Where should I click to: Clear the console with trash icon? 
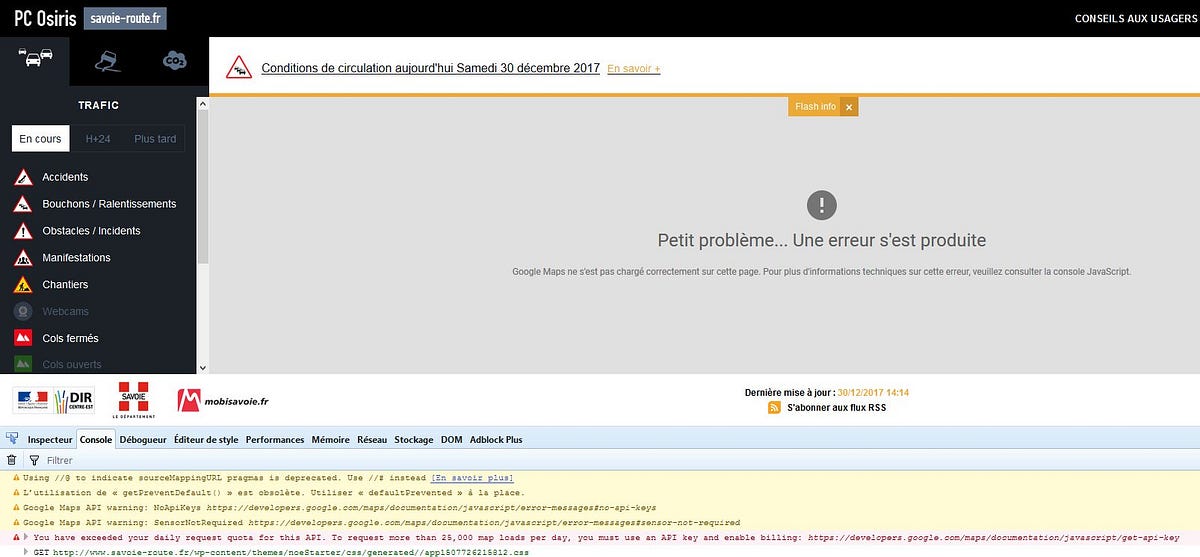coord(12,460)
